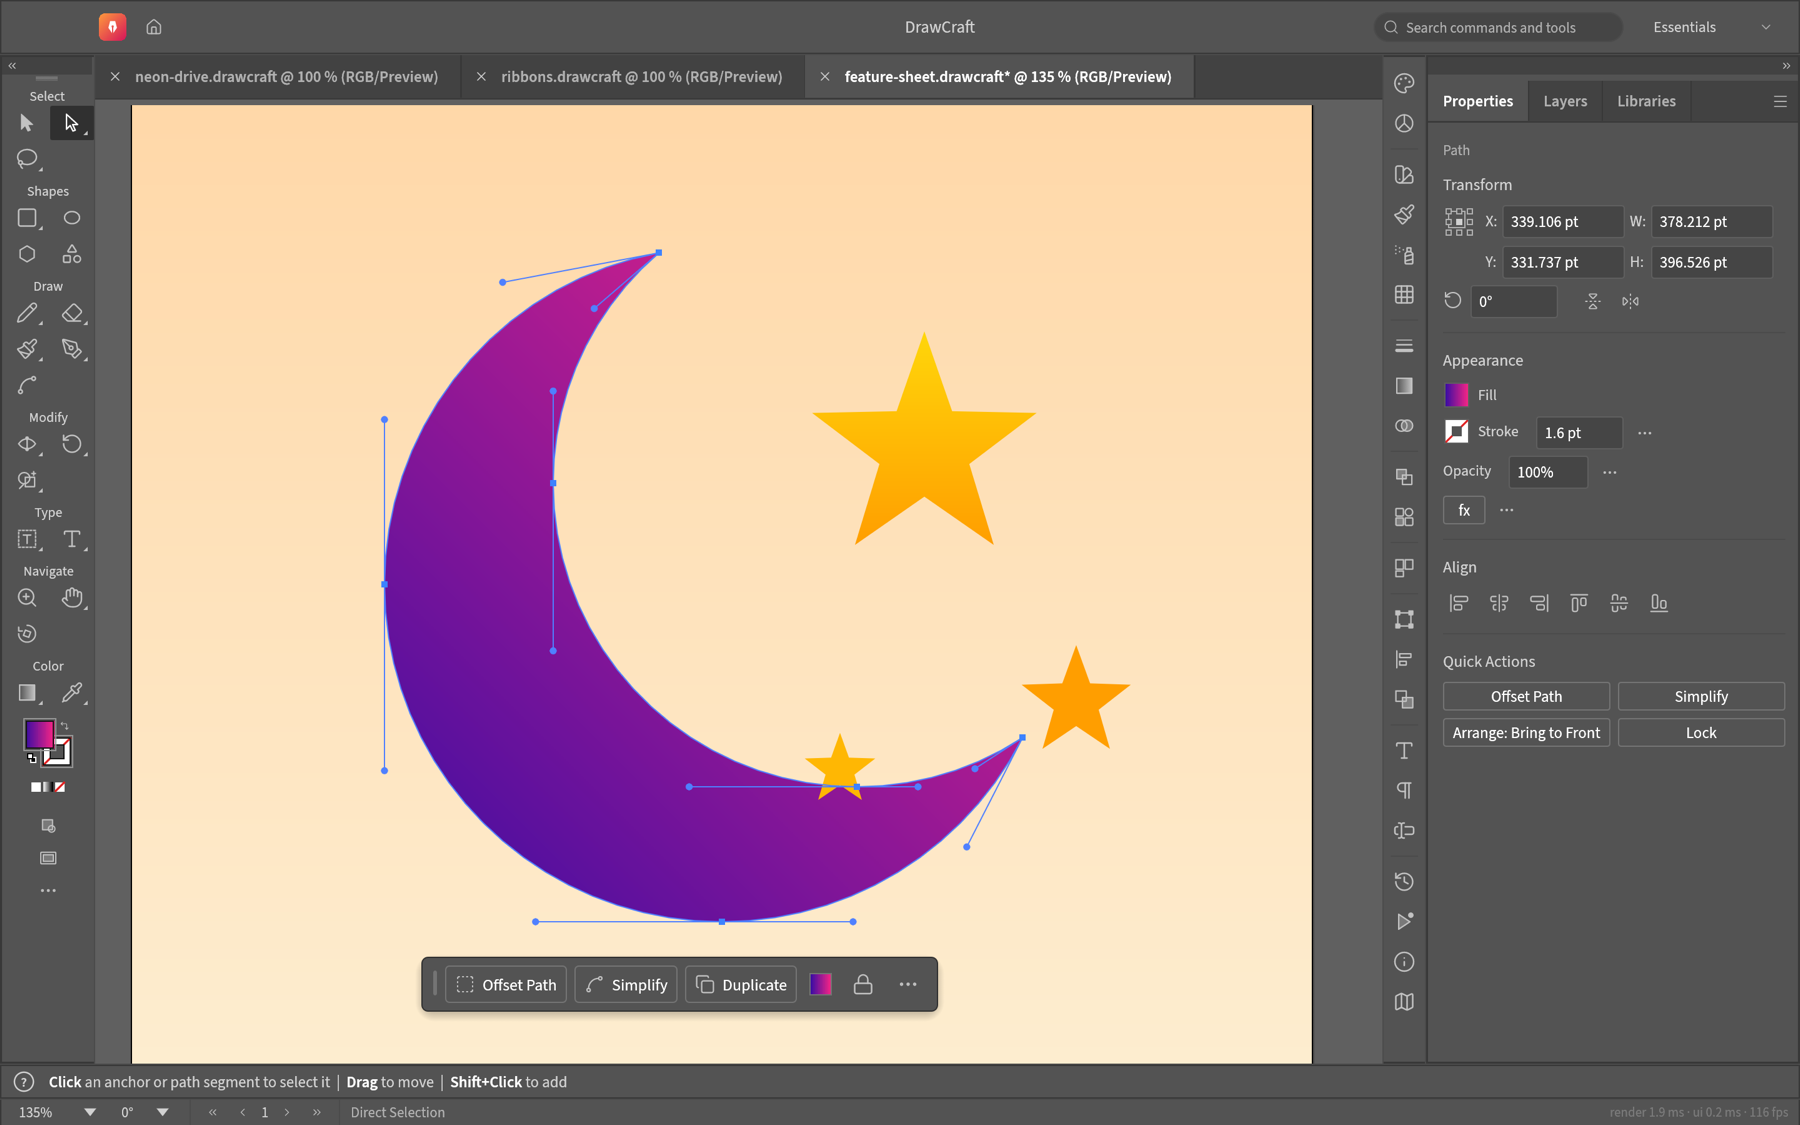The height and width of the screenshot is (1125, 1800).
Task: Click Simplify in Quick Actions panel
Action: 1701,697
